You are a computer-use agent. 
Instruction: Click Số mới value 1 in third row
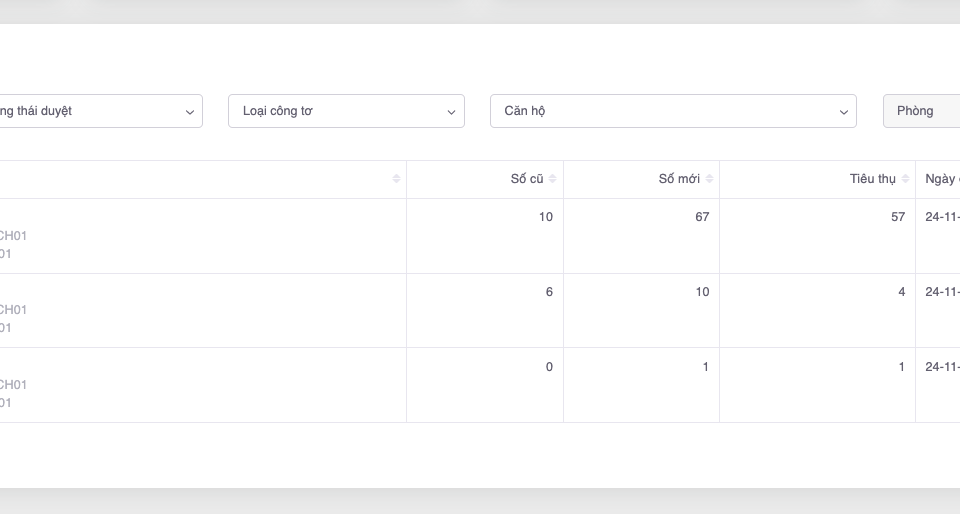pos(705,367)
